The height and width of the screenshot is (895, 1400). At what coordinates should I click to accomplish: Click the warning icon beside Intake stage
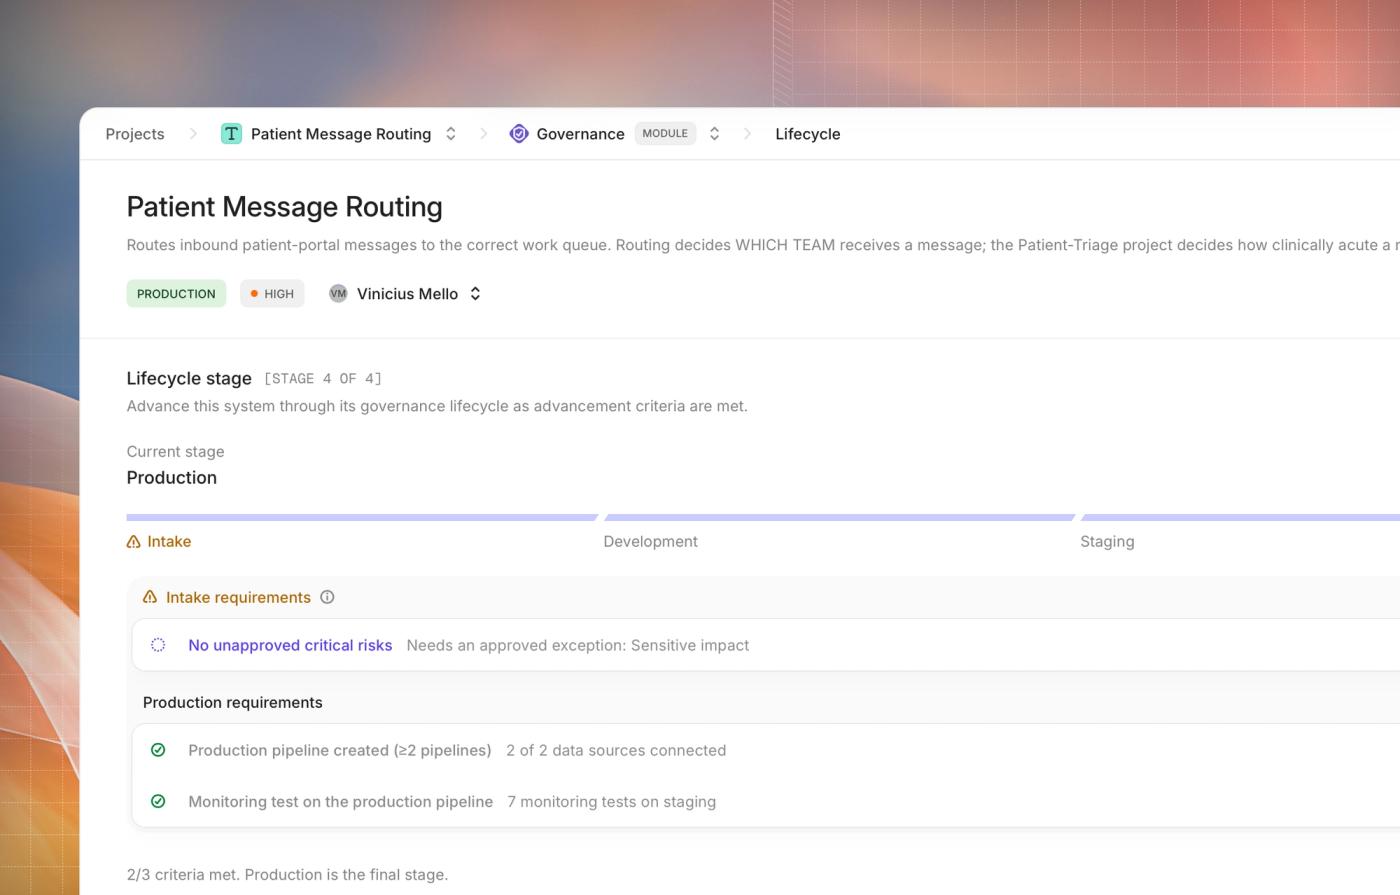pyautogui.click(x=134, y=542)
